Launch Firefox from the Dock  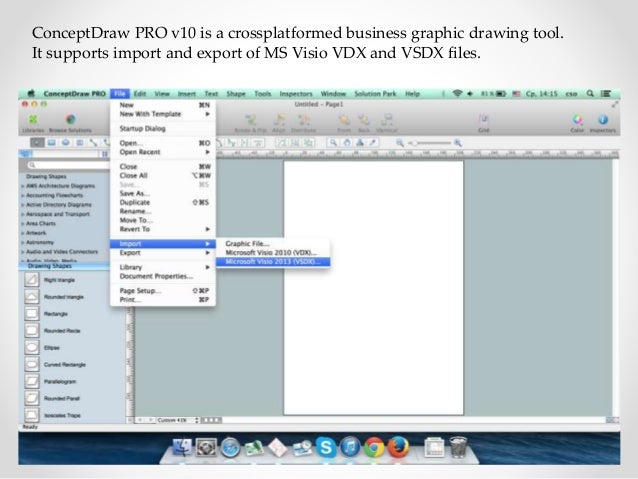pos(398,447)
